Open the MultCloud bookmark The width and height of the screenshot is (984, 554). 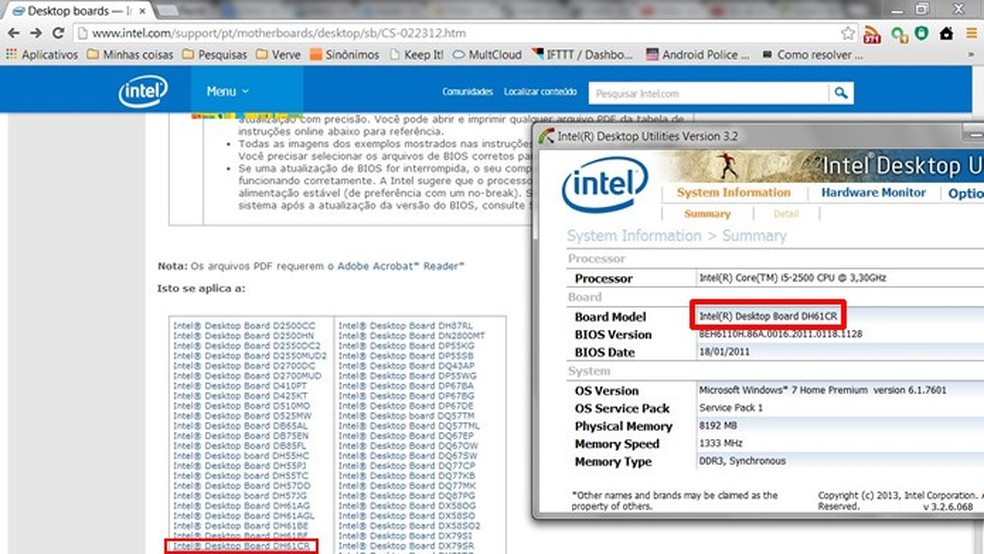pyautogui.click(x=488, y=55)
